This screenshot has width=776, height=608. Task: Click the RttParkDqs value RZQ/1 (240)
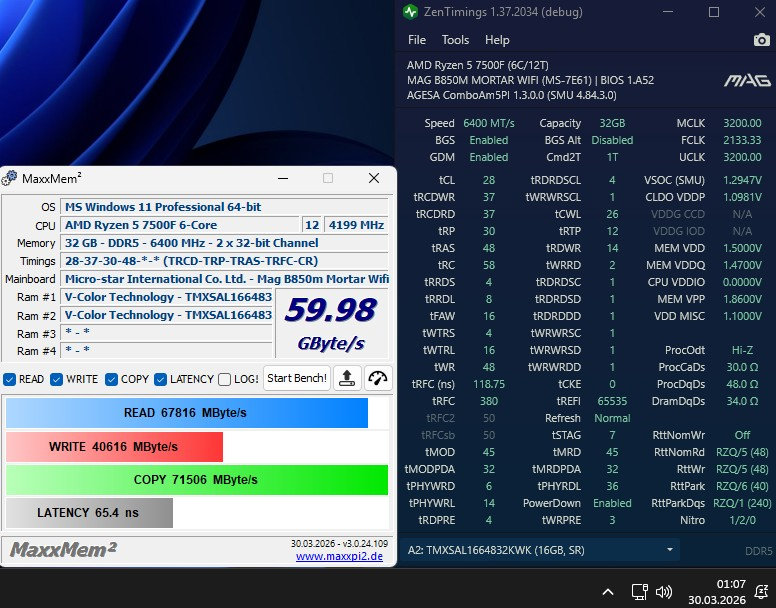click(x=742, y=503)
